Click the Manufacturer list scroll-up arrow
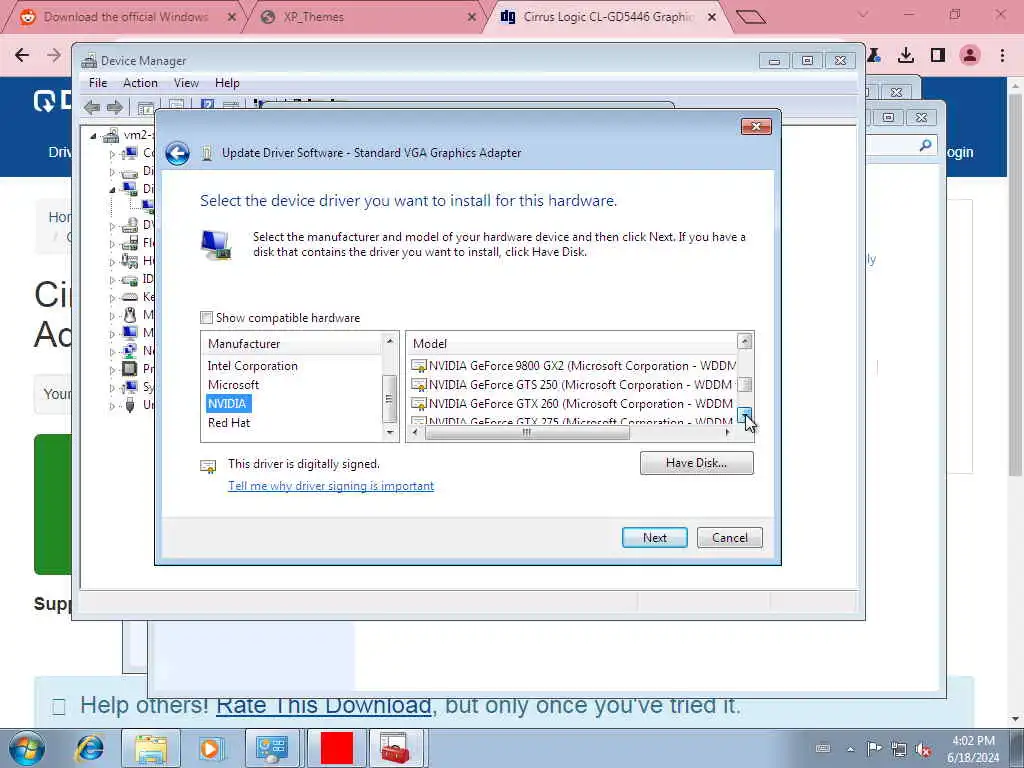The image size is (1024, 768). coord(390,342)
